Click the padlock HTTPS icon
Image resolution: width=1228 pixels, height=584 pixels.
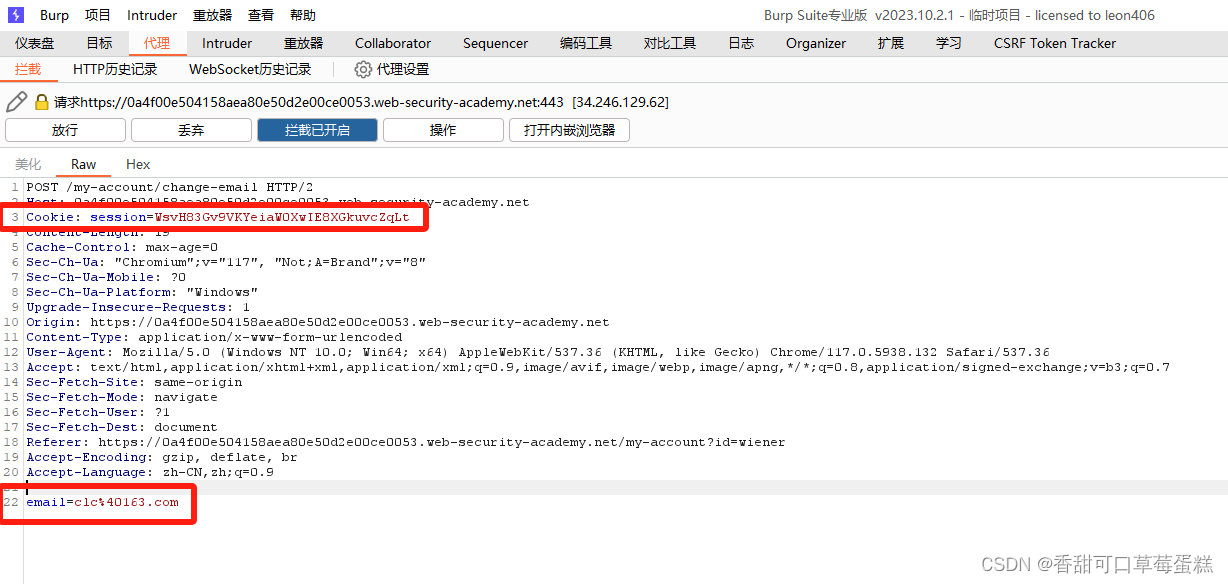point(42,102)
